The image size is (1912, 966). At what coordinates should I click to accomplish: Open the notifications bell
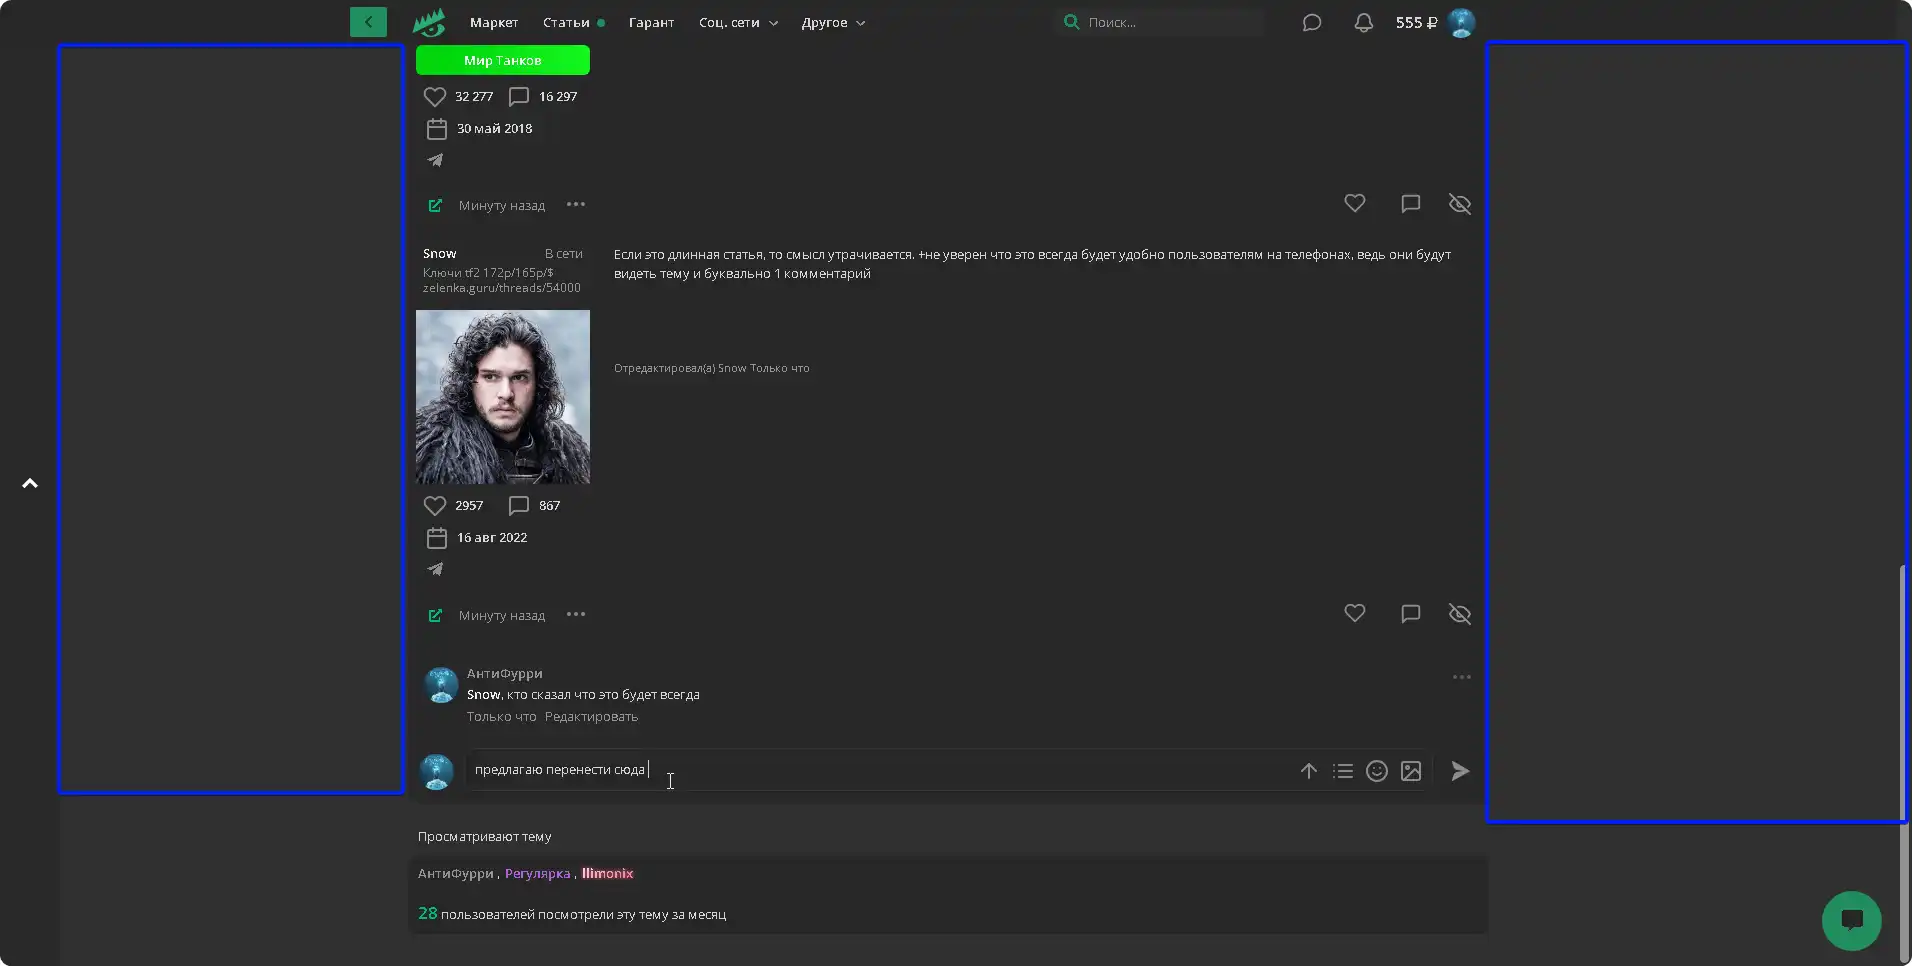(1363, 22)
